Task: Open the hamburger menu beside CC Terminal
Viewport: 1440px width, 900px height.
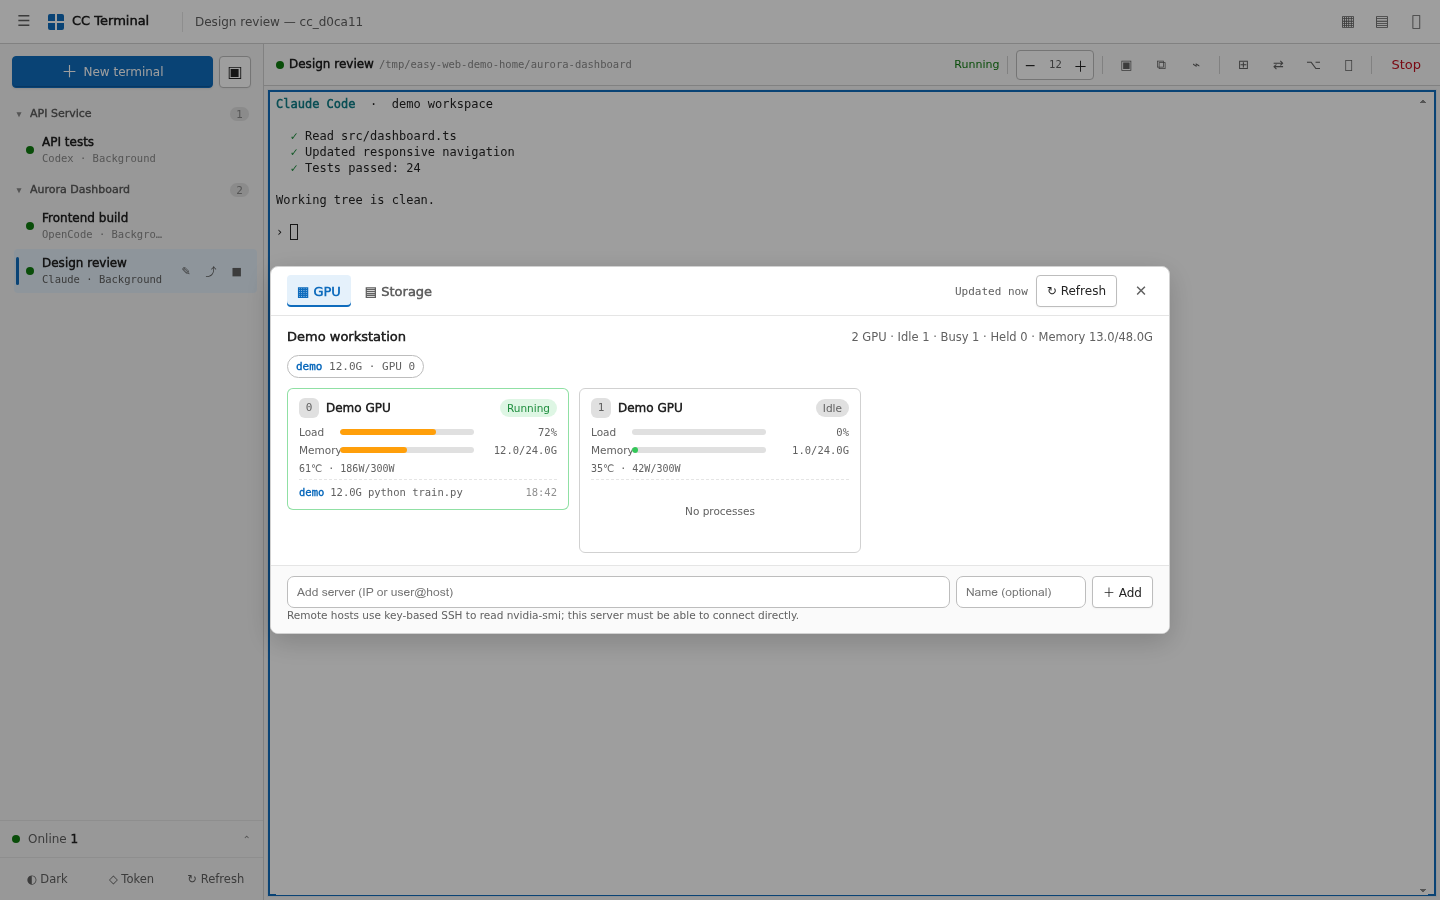Action: coord(24,21)
